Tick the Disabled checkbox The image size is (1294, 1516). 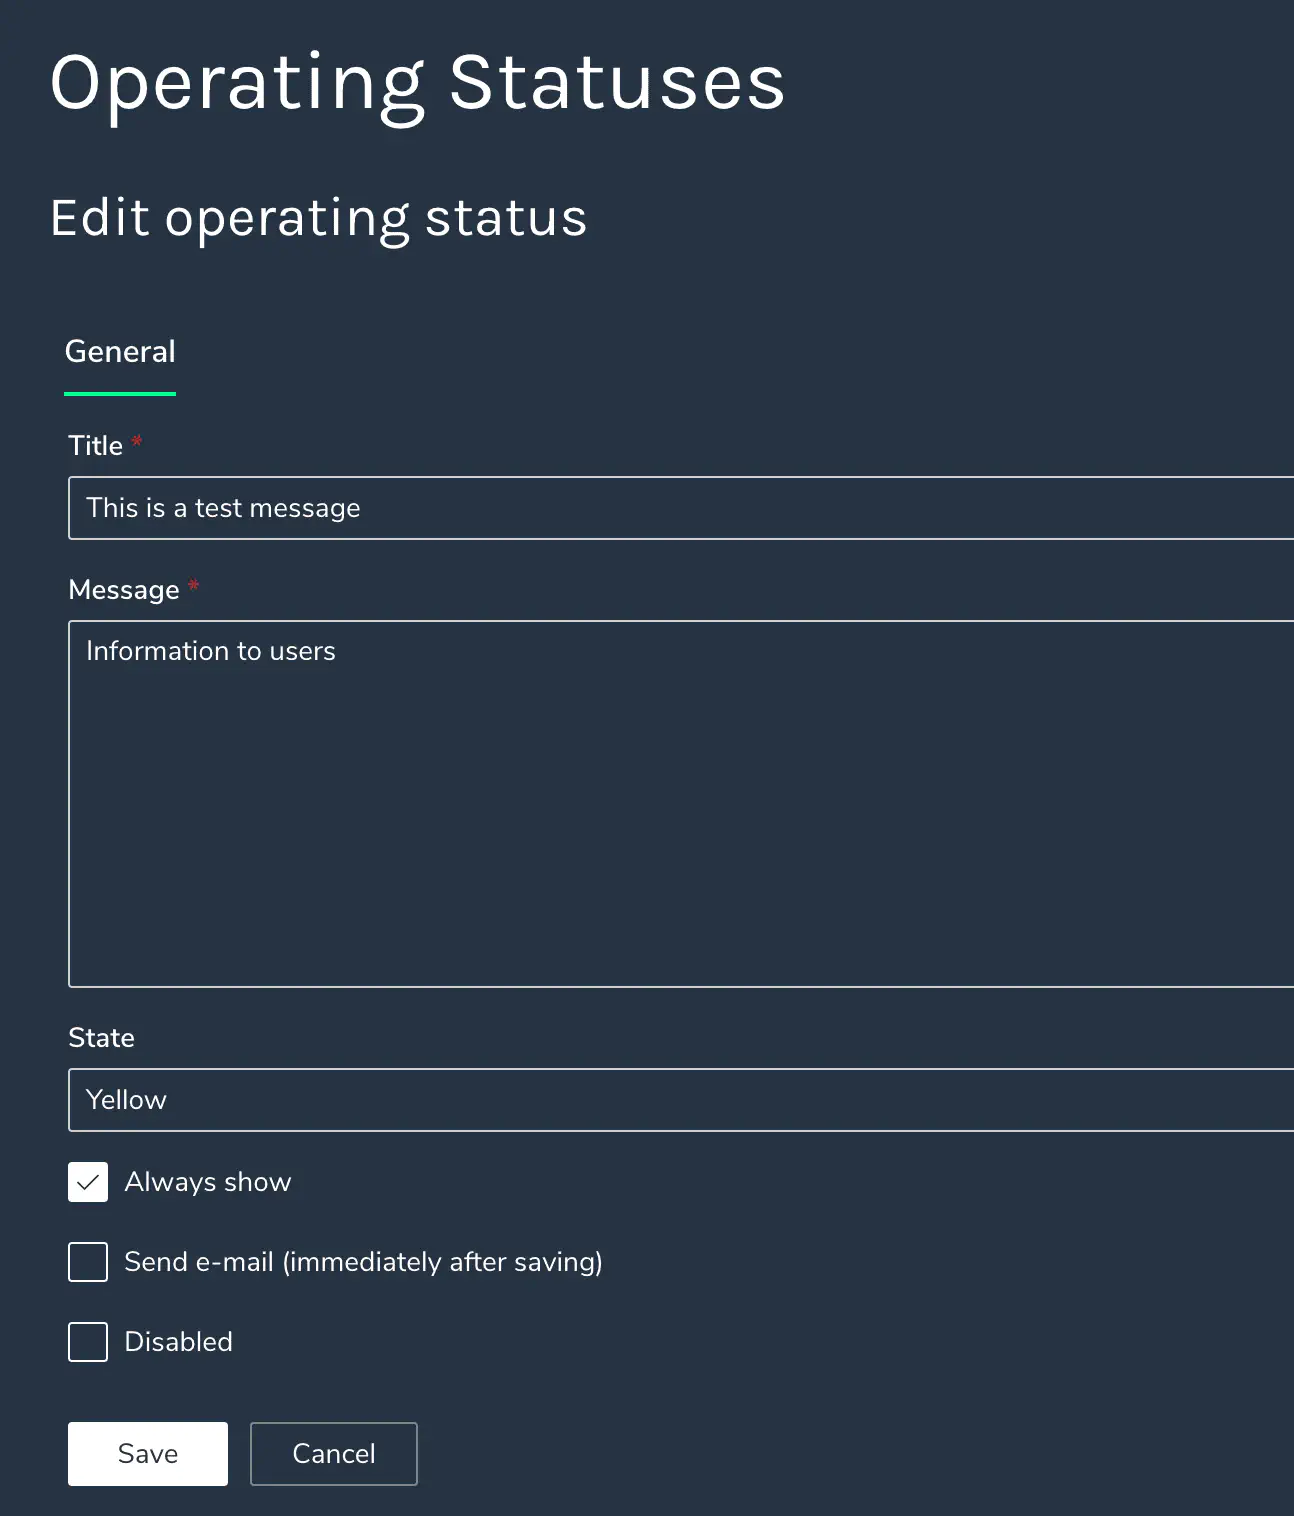coord(88,1342)
